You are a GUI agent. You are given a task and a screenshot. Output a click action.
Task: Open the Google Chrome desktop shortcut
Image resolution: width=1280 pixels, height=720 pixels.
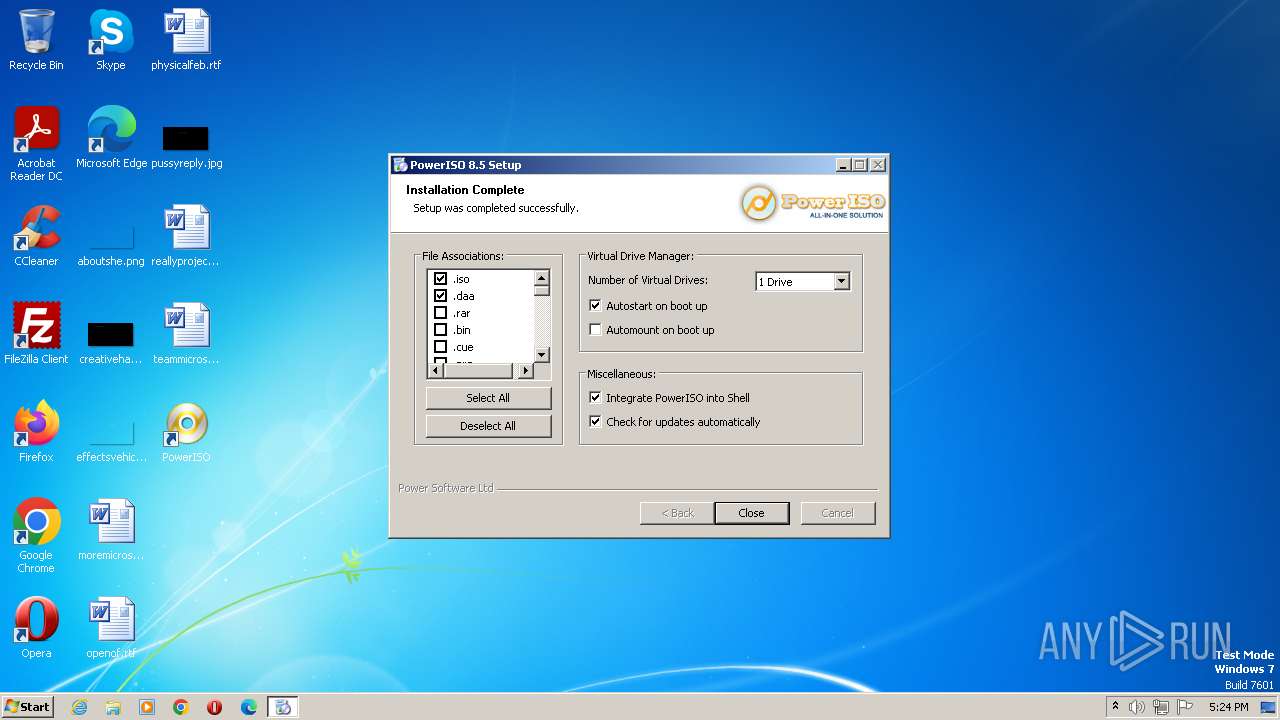[x=36, y=536]
